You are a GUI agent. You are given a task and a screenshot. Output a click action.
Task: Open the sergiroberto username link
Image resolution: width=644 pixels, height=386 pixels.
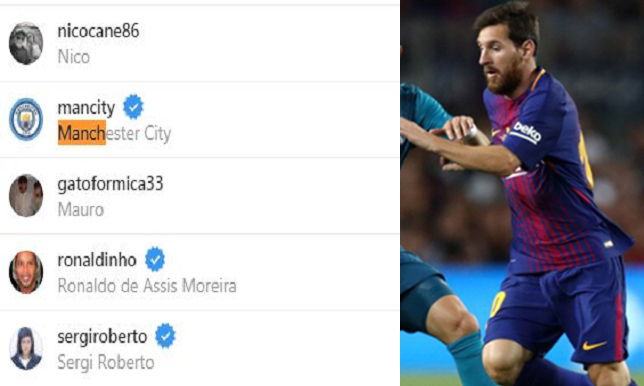click(102, 337)
